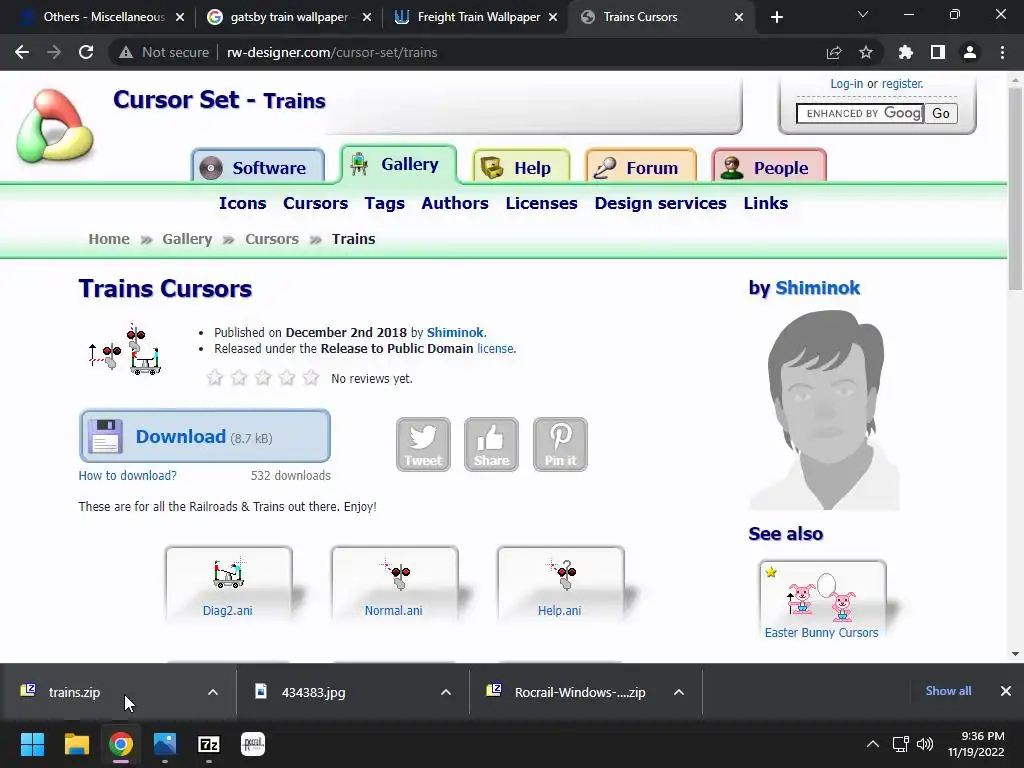
Task: Click the address bar URL
Action: 332,52
